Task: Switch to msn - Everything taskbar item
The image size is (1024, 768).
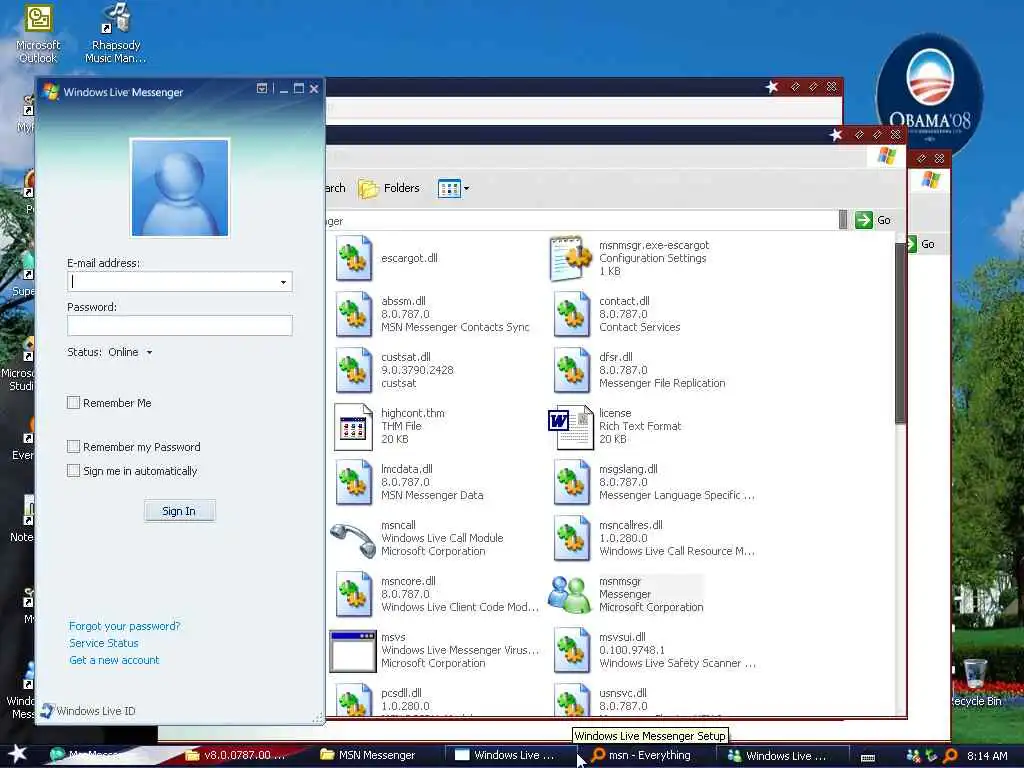Action: pos(641,755)
